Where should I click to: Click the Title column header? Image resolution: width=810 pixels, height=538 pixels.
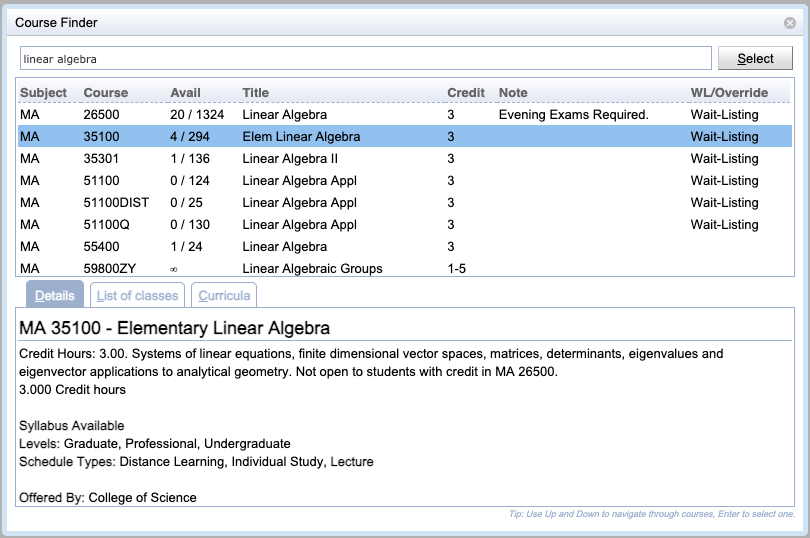click(x=255, y=93)
